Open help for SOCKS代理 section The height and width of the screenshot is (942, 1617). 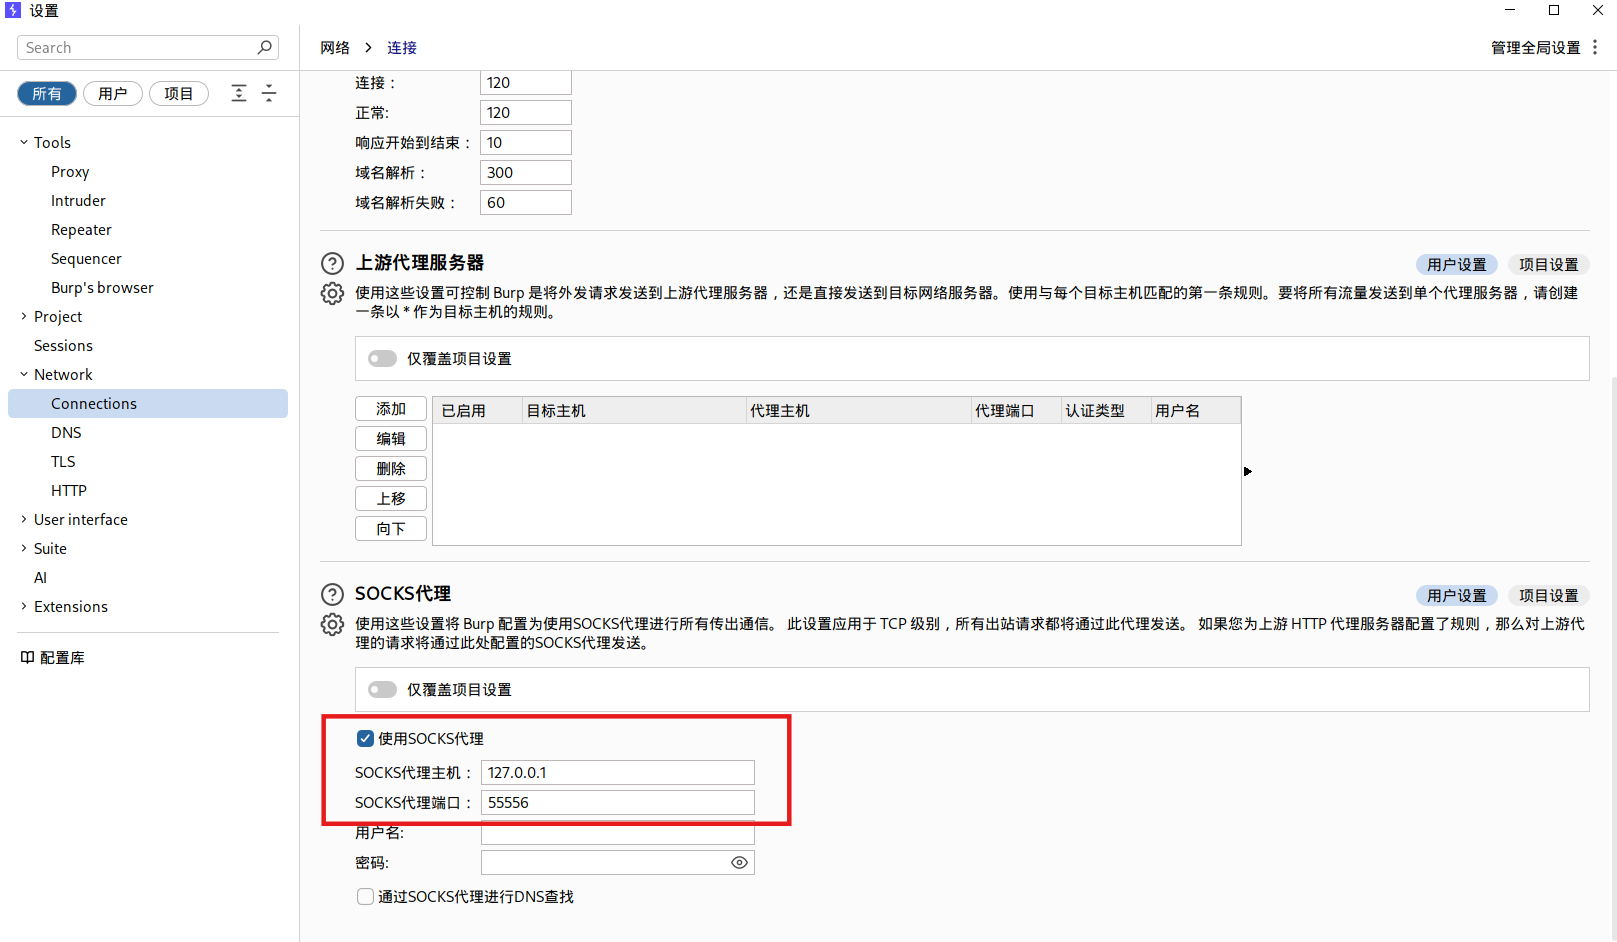332,594
